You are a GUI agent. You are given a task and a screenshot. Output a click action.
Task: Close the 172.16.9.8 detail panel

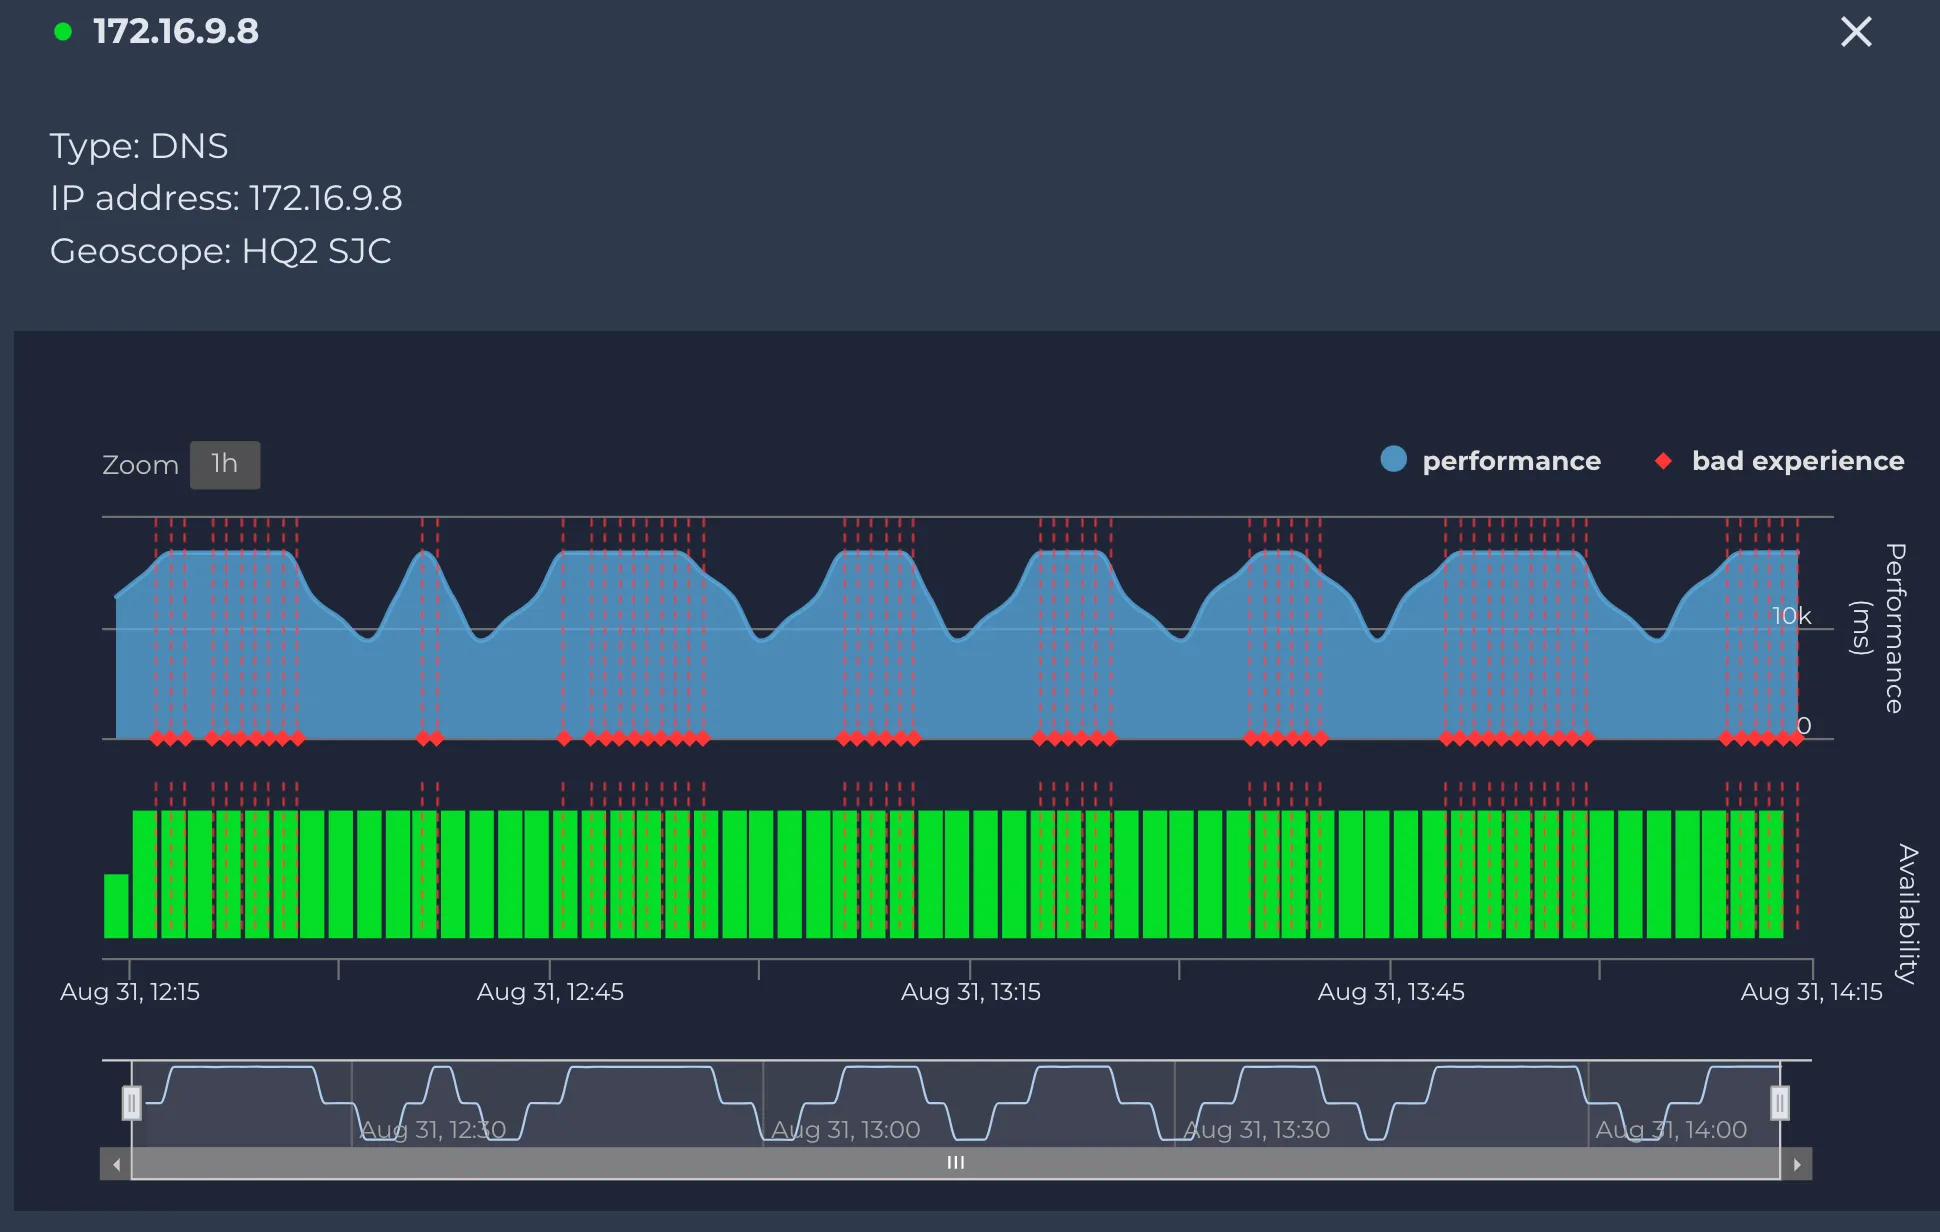pyautogui.click(x=1856, y=32)
